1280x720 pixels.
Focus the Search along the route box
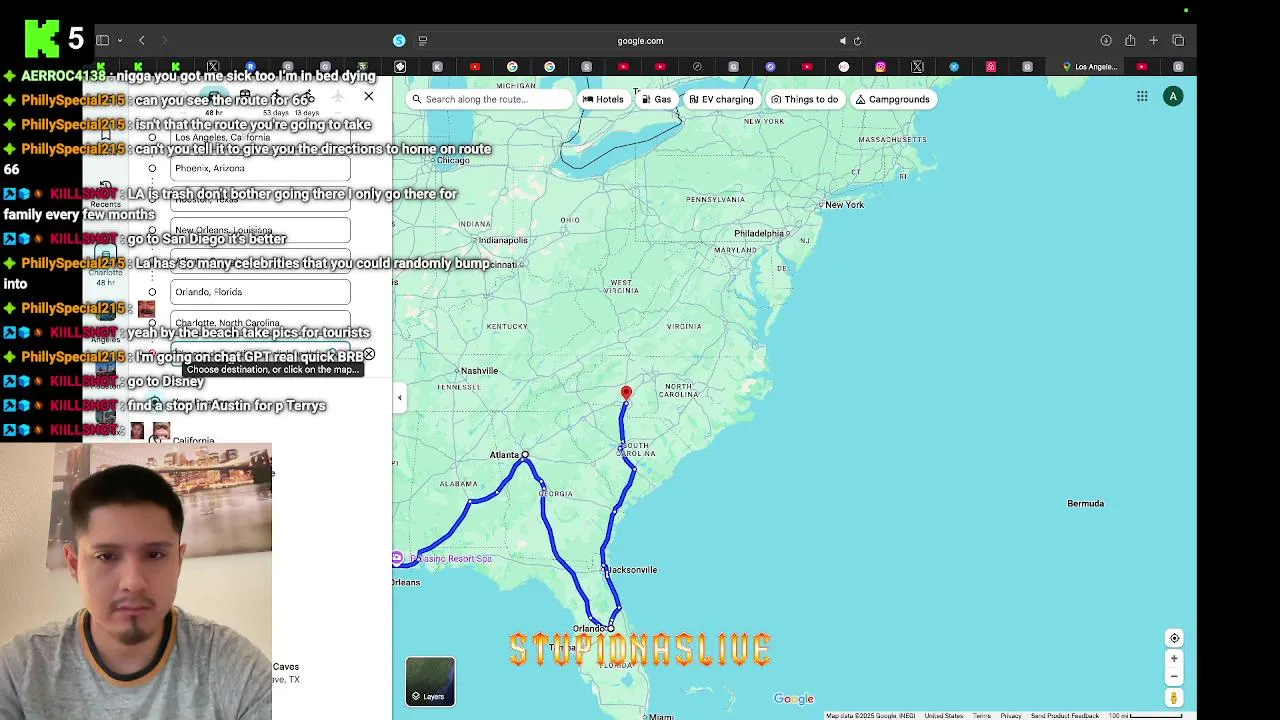[x=487, y=99]
